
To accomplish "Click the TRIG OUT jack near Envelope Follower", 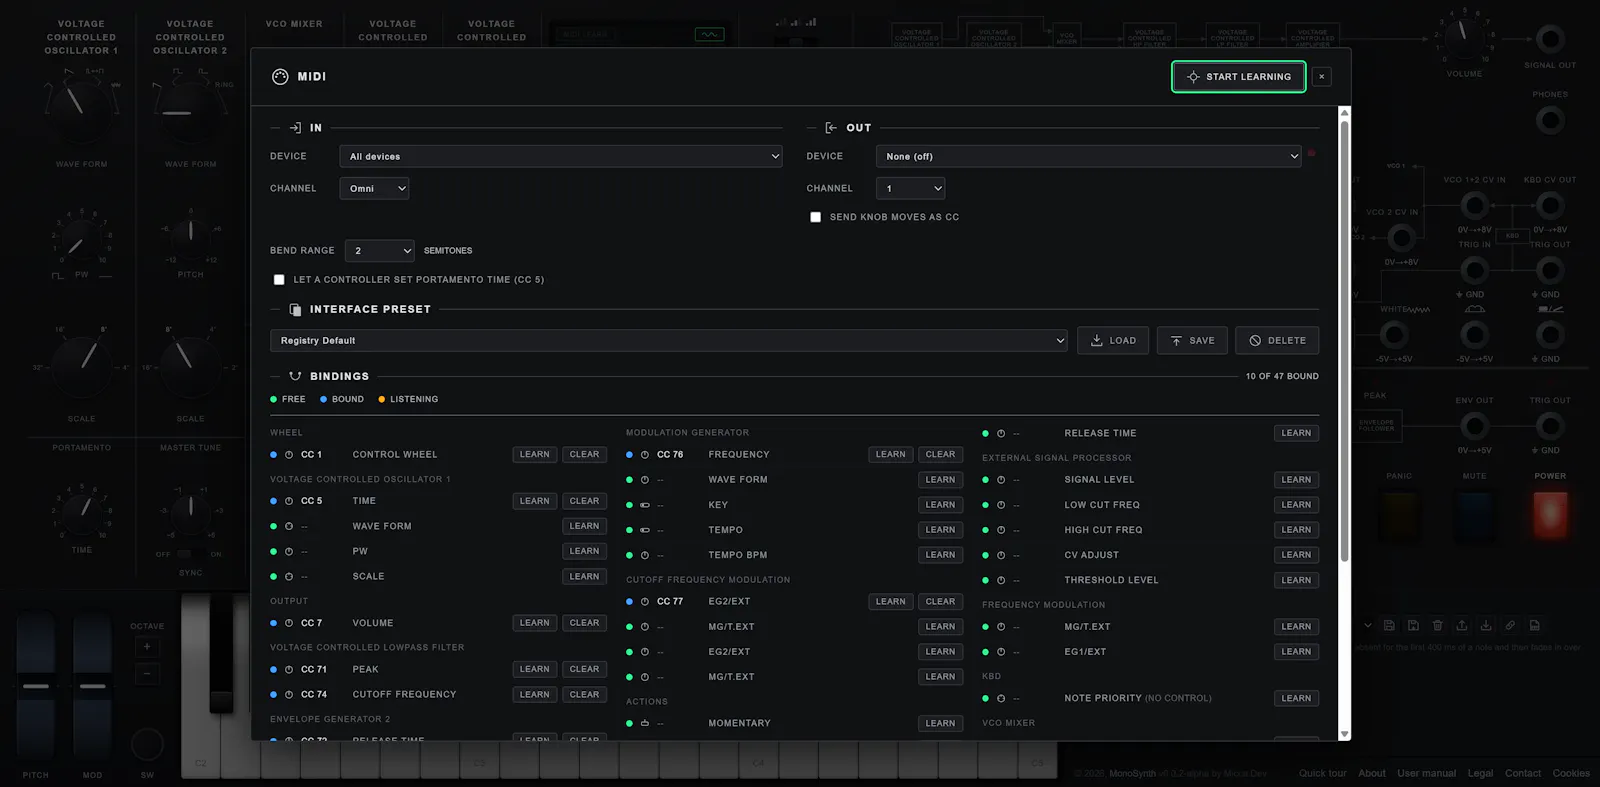I will pos(1550,427).
